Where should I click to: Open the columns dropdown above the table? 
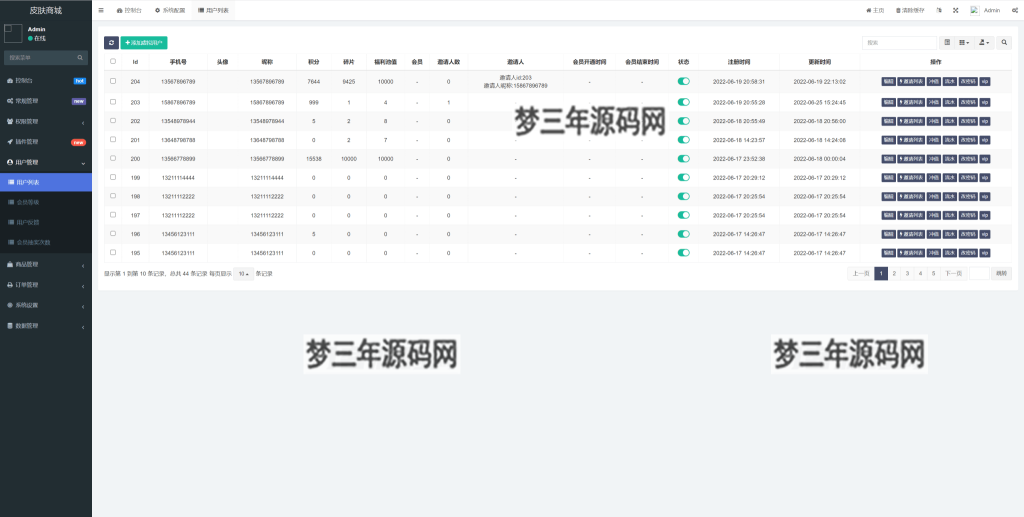coord(964,43)
